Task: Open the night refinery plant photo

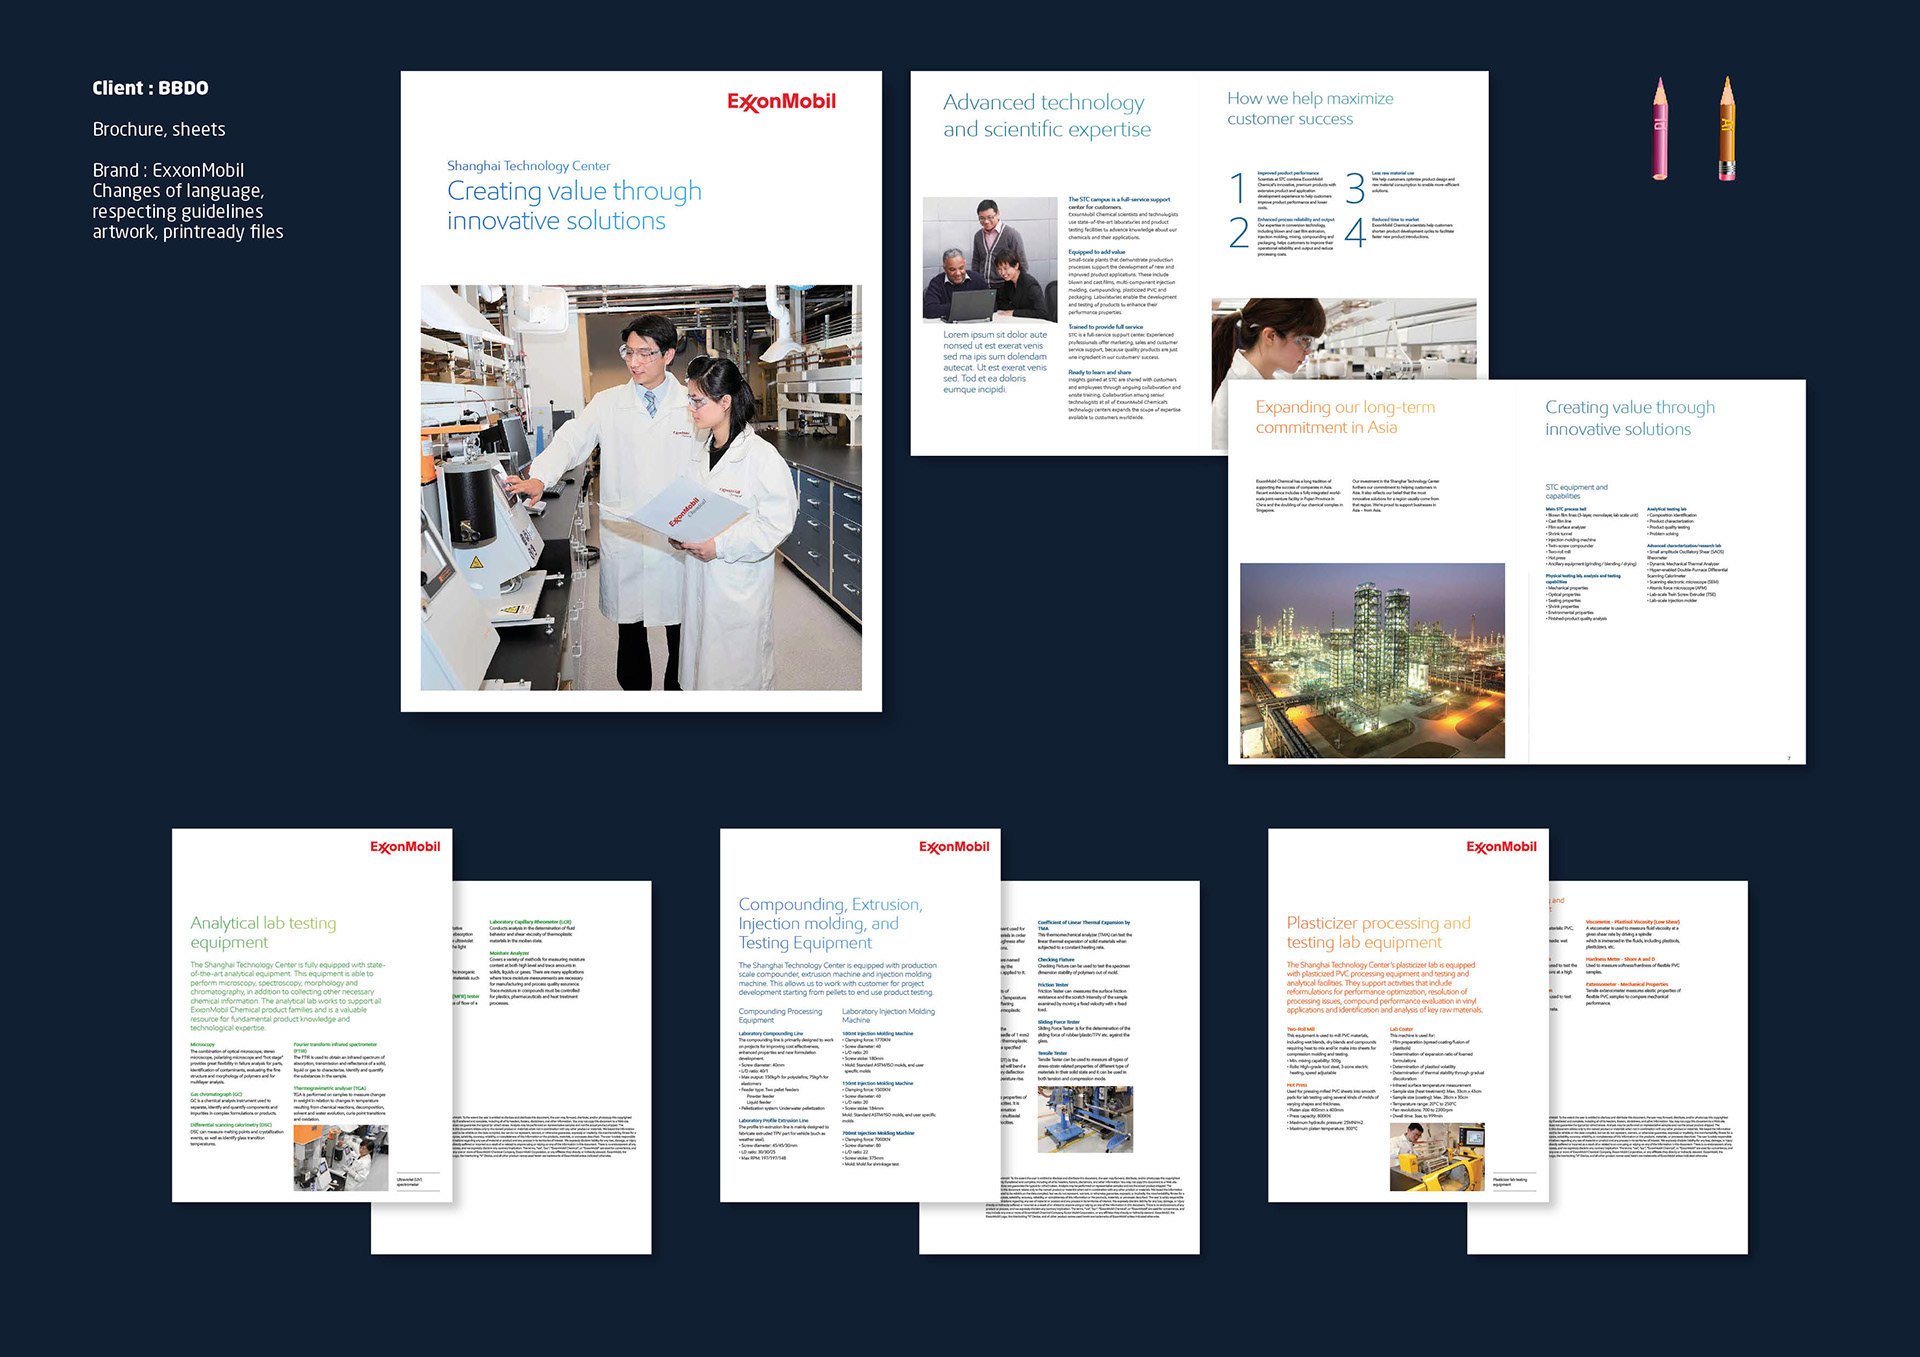Action: coord(1372,660)
